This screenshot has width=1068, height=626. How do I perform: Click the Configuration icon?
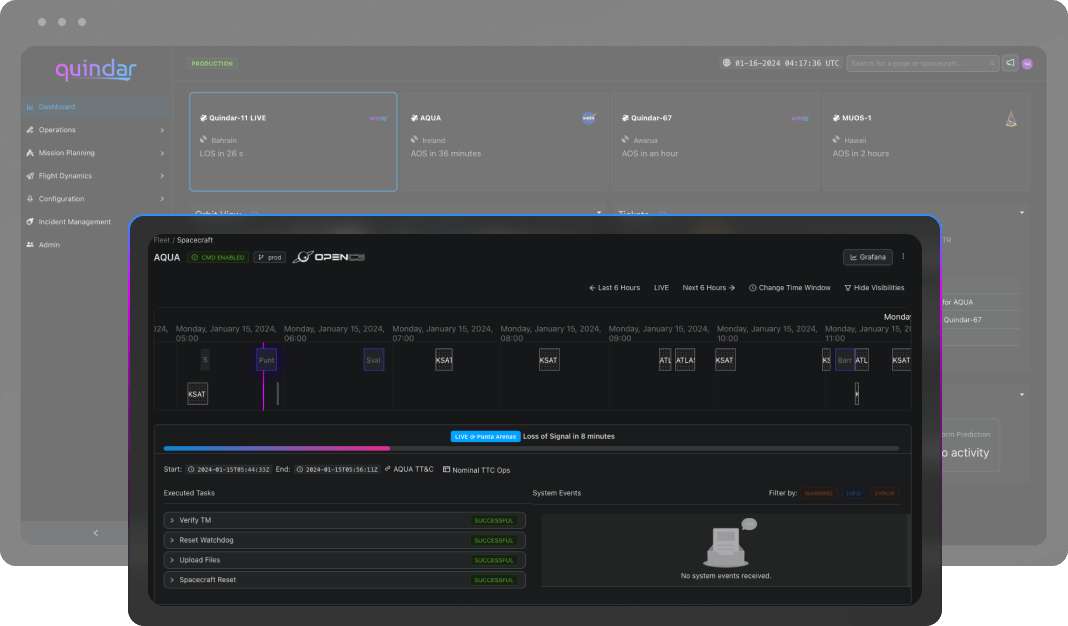click(x=30, y=199)
